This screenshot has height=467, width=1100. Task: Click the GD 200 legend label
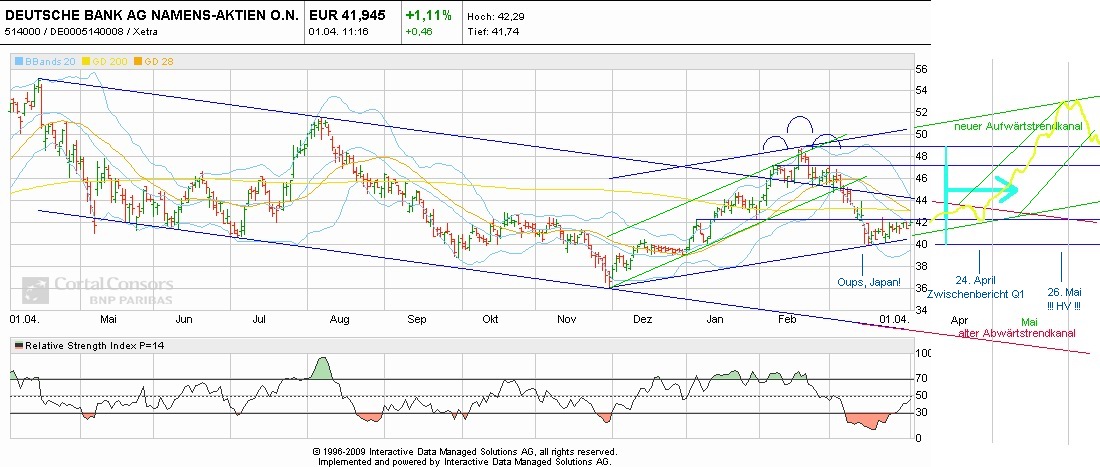[109, 62]
